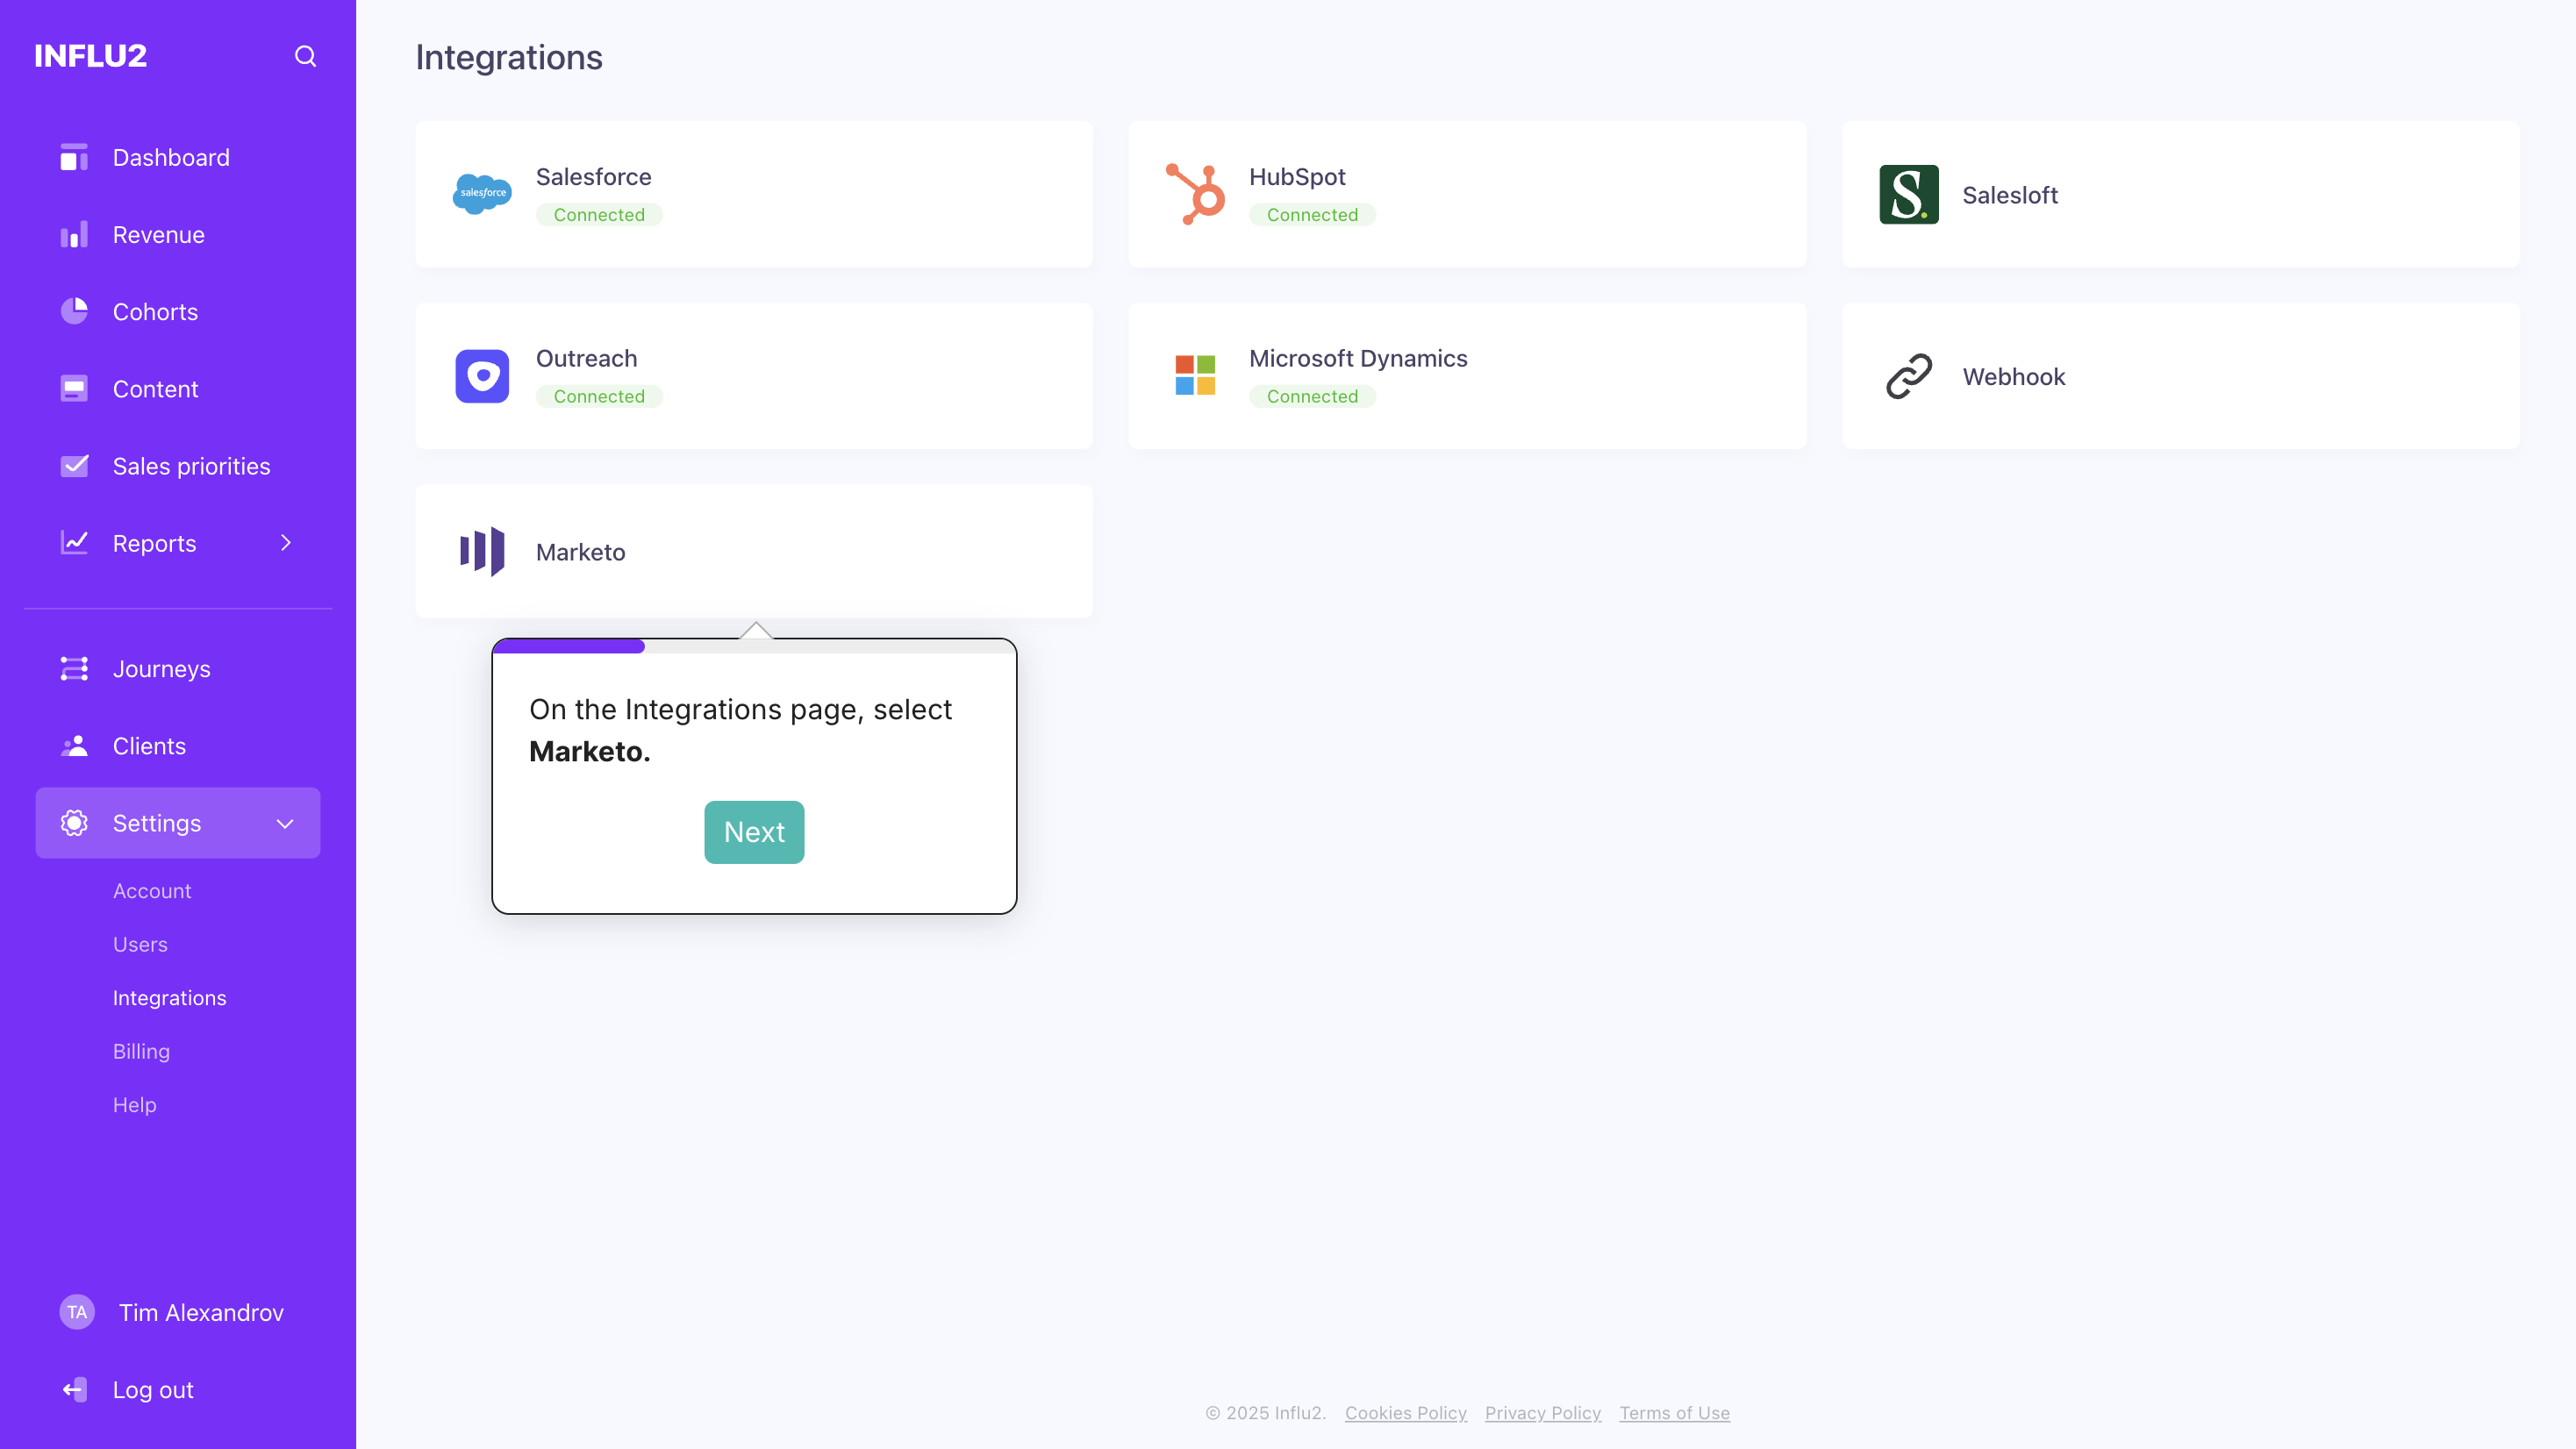Go to the Revenue page
The width and height of the screenshot is (2576, 1449).
[x=178, y=235]
